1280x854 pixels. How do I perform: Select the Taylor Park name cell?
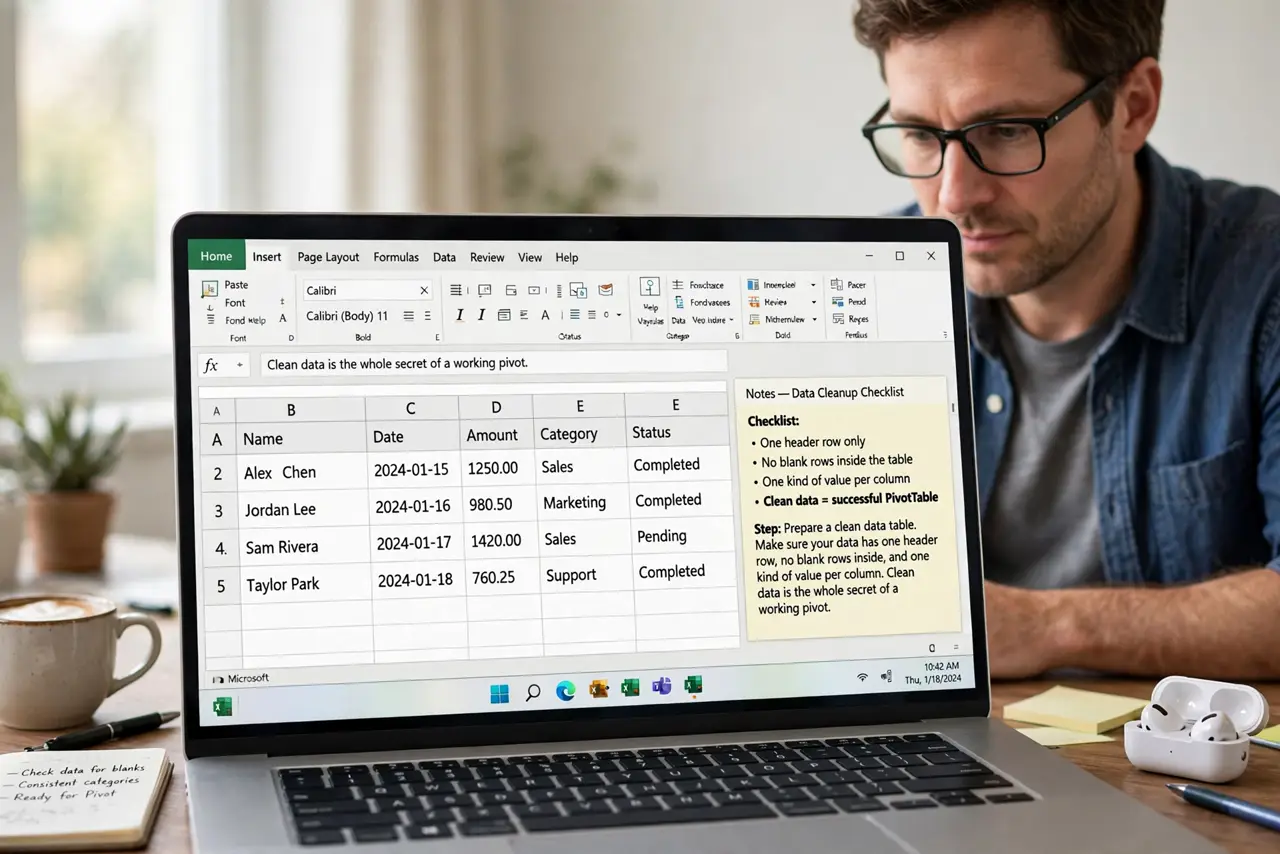click(x=305, y=585)
